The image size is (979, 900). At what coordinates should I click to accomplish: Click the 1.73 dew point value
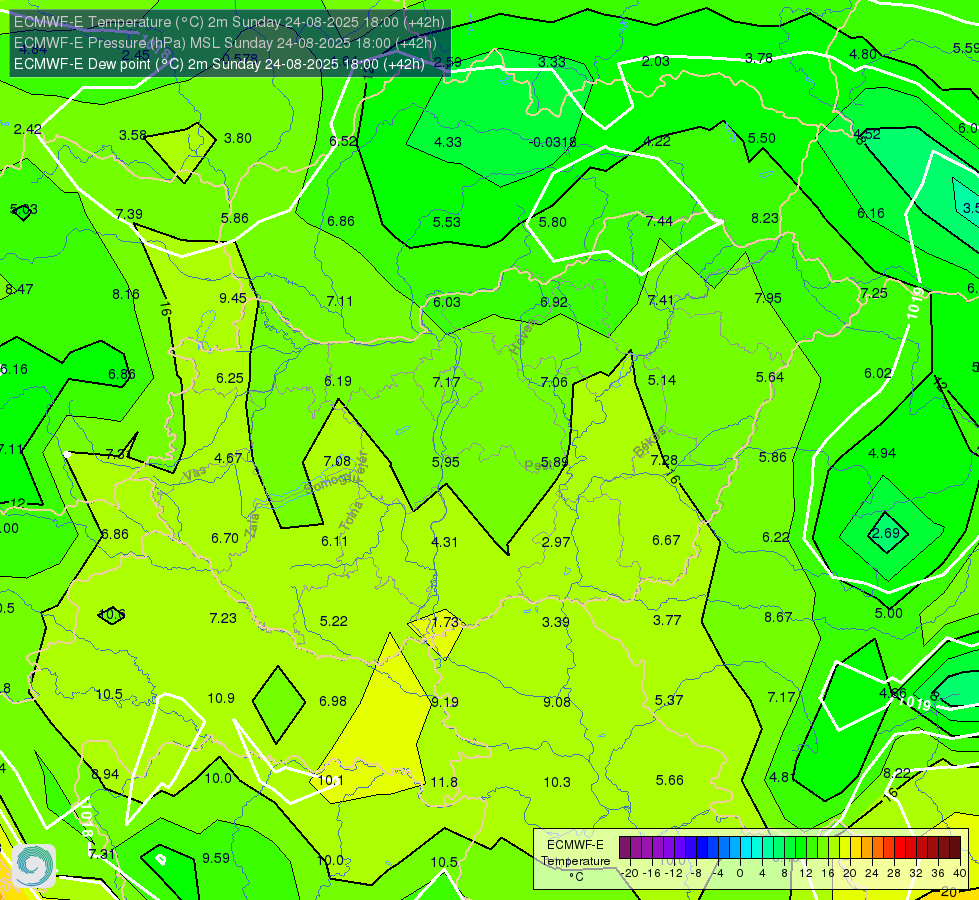pyautogui.click(x=445, y=623)
